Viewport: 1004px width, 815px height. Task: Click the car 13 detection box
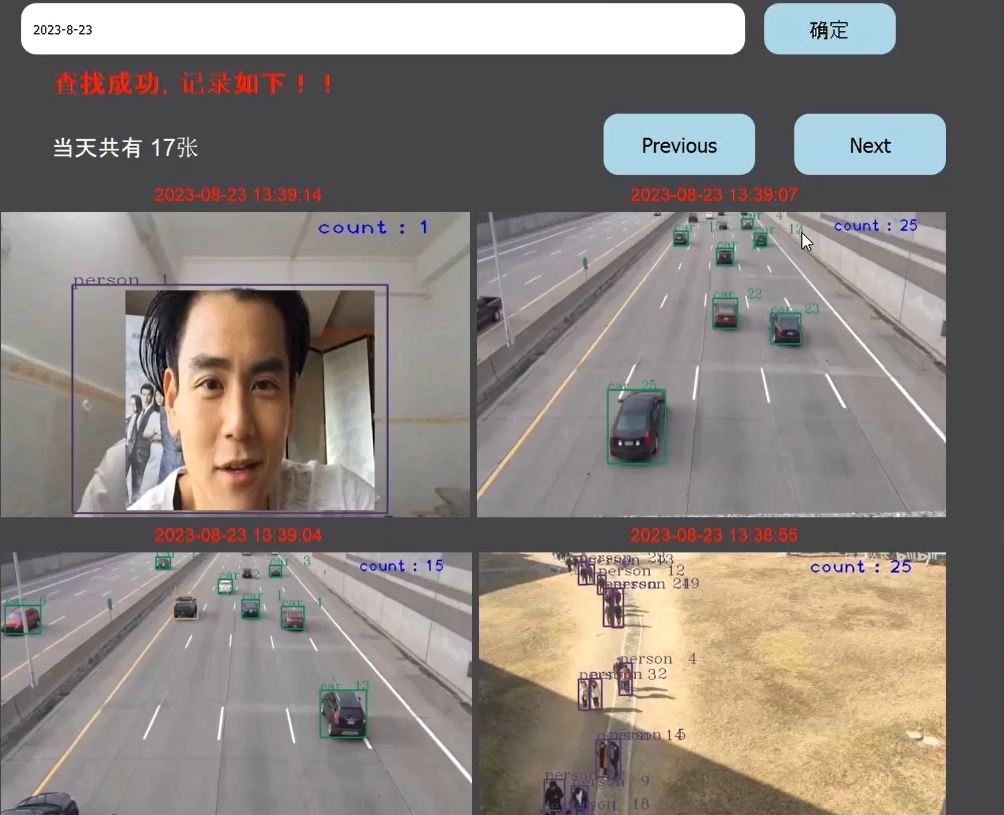[343, 713]
